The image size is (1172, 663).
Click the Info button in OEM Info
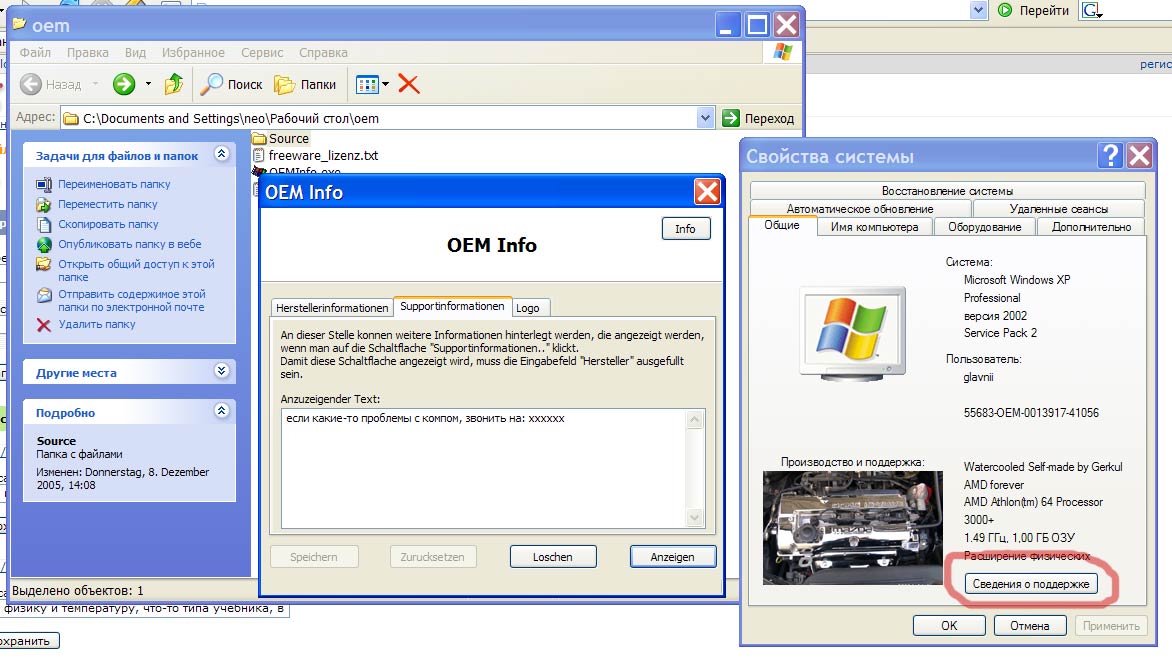(685, 229)
